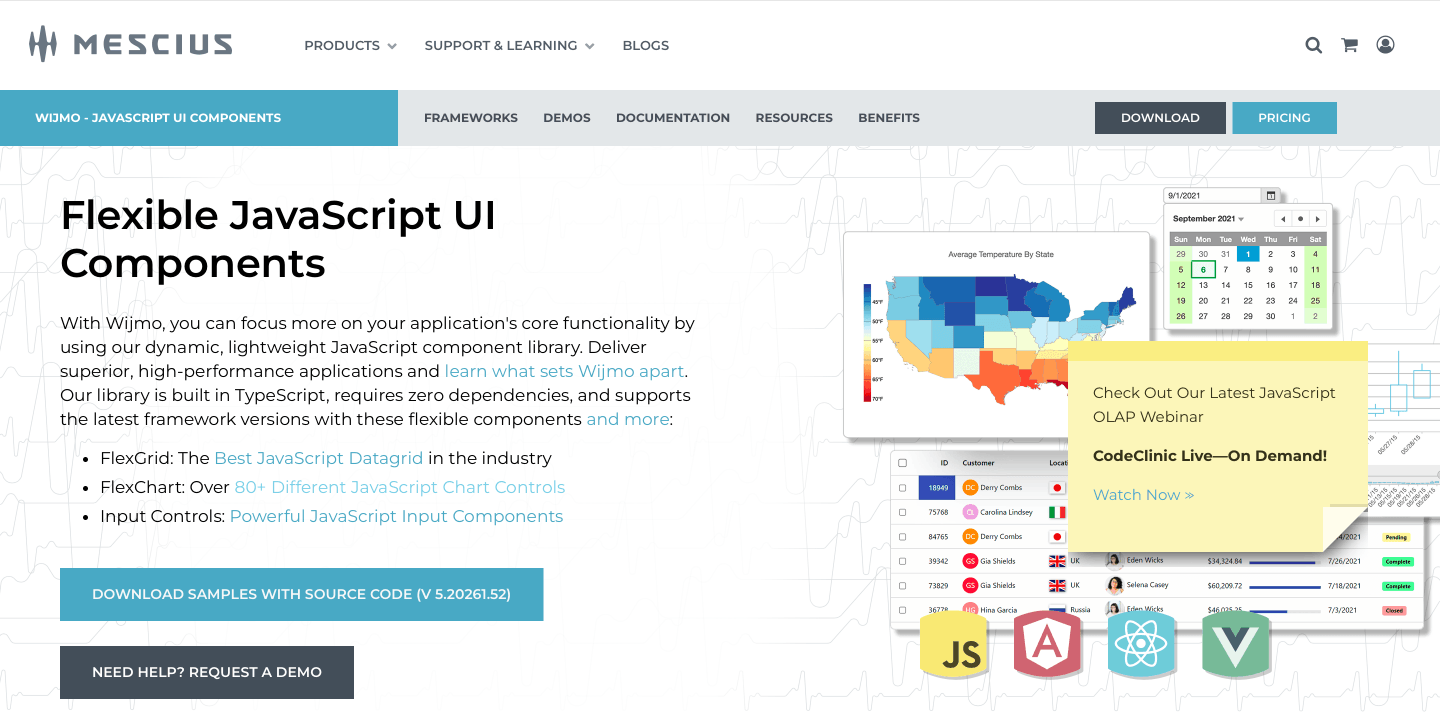Open the user account icon
Screen dimensions: 1440x720
pos(1385,45)
